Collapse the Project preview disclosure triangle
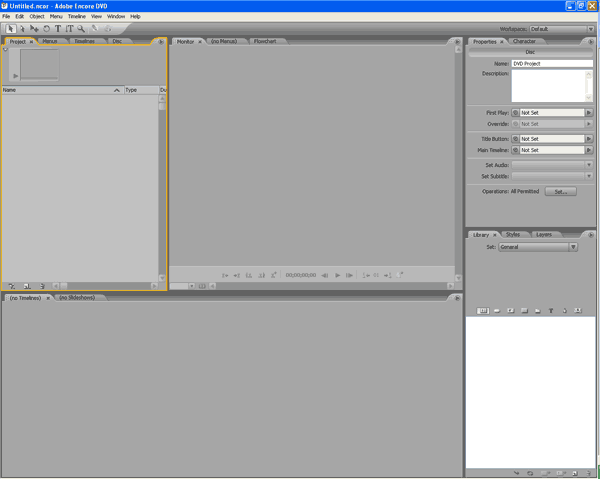The width and height of the screenshot is (600, 479). [x=5, y=50]
